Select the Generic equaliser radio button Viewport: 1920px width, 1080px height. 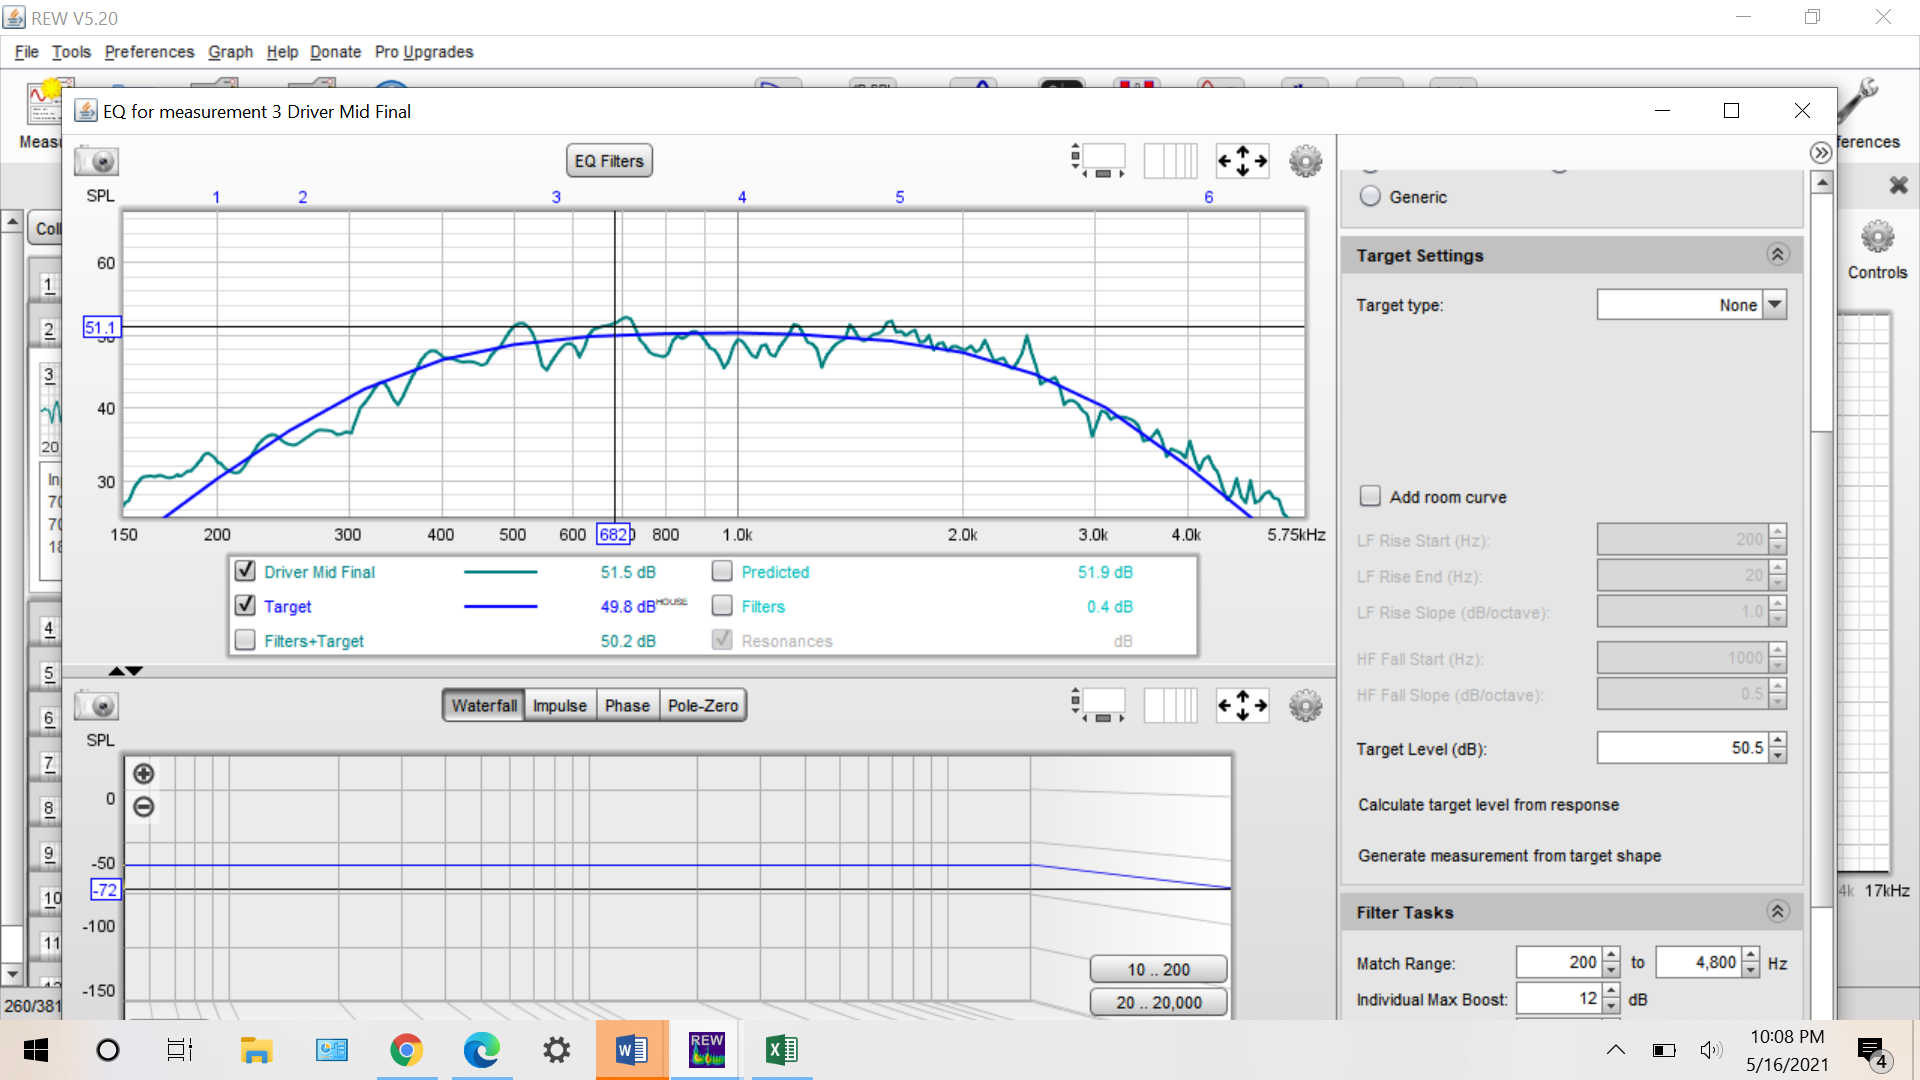point(1370,197)
